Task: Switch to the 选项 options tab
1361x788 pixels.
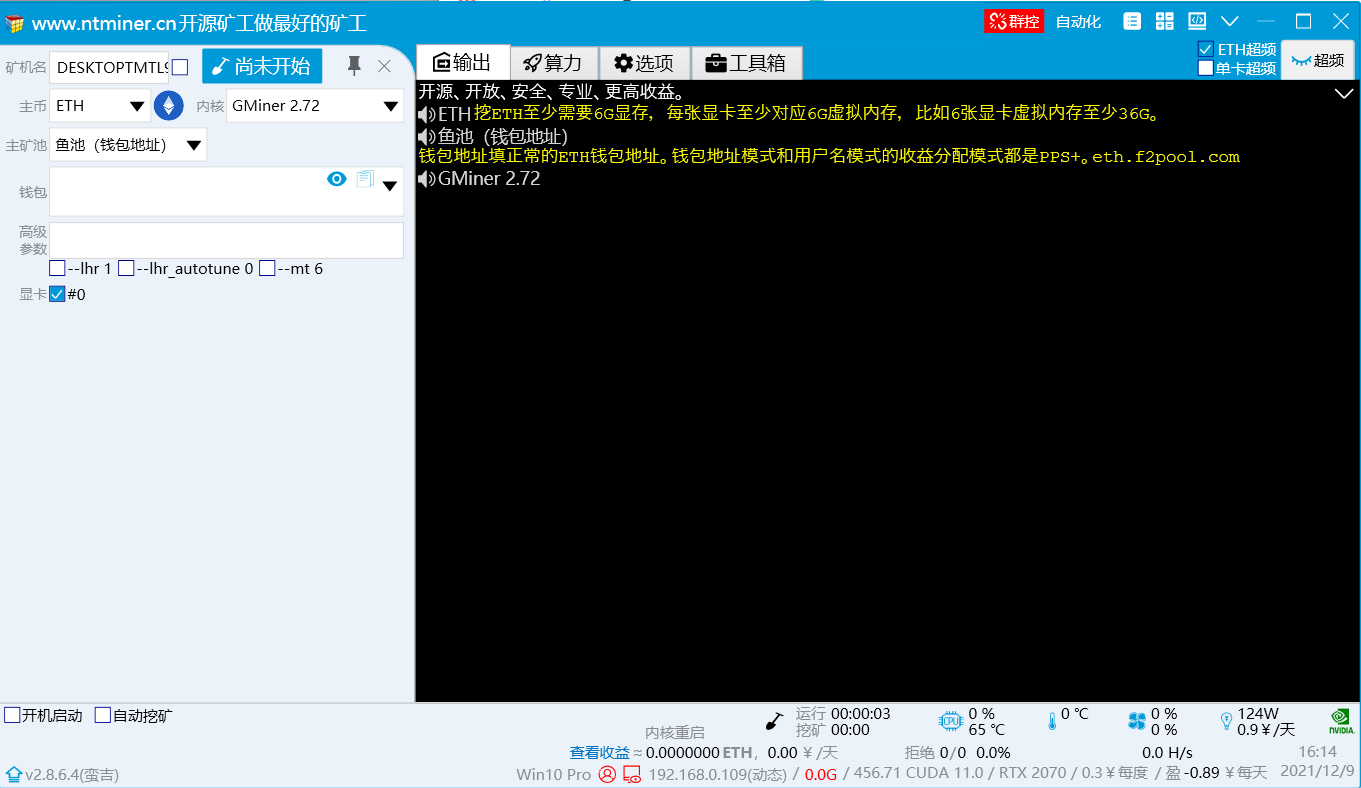Action: point(645,63)
